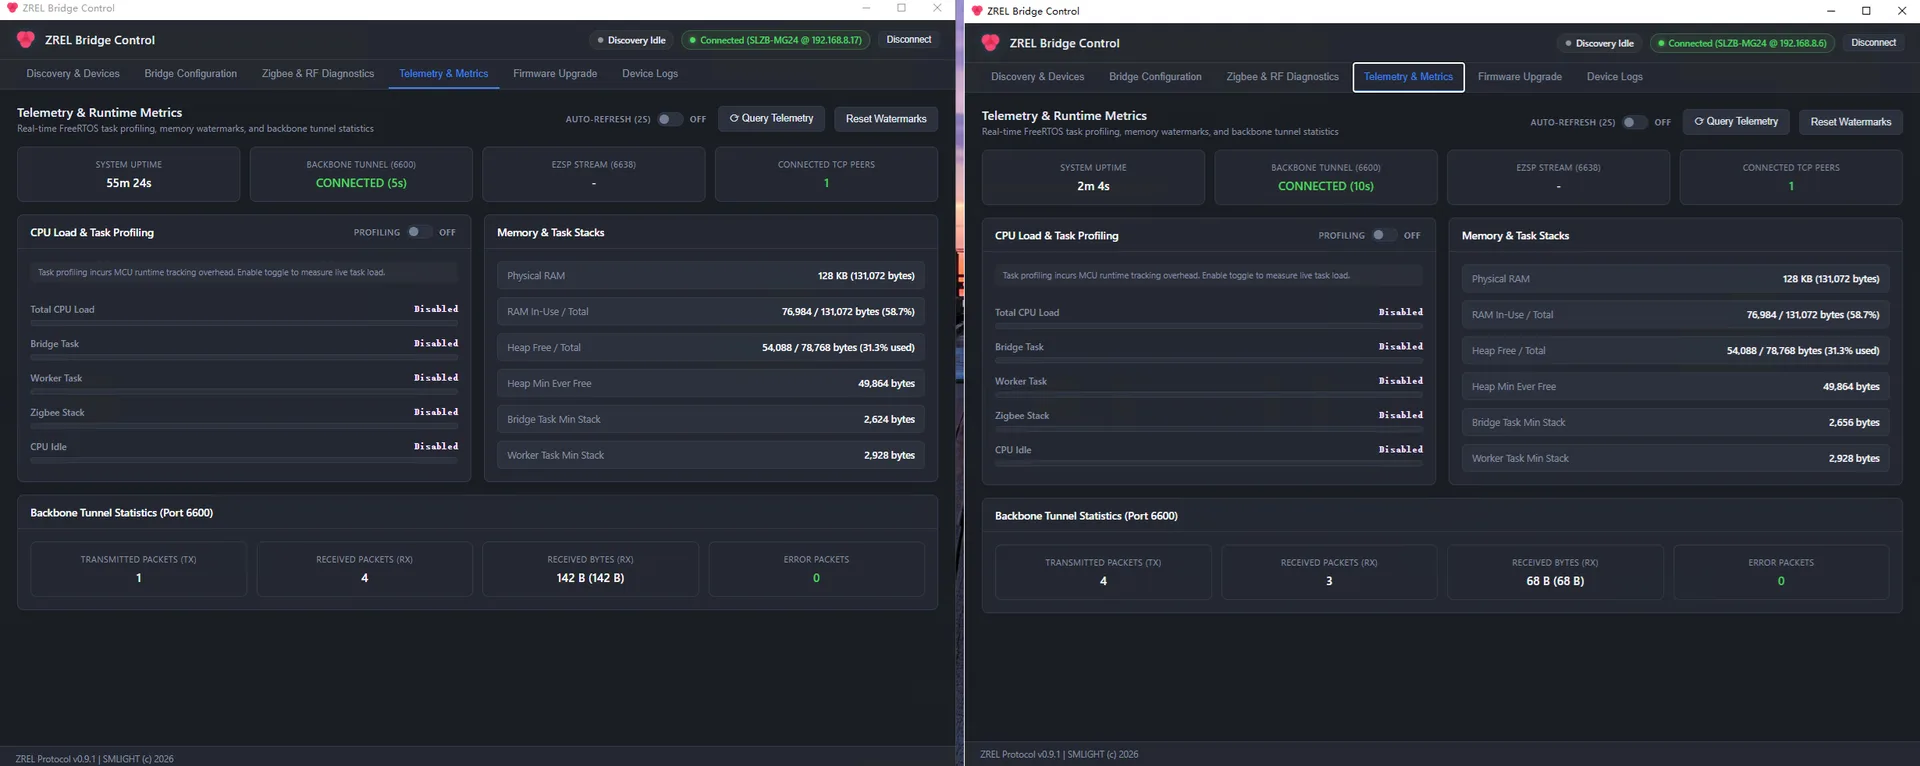1920x766 pixels.
Task: Minimize the left ZREL Bridge Control window
Action: pos(866,8)
